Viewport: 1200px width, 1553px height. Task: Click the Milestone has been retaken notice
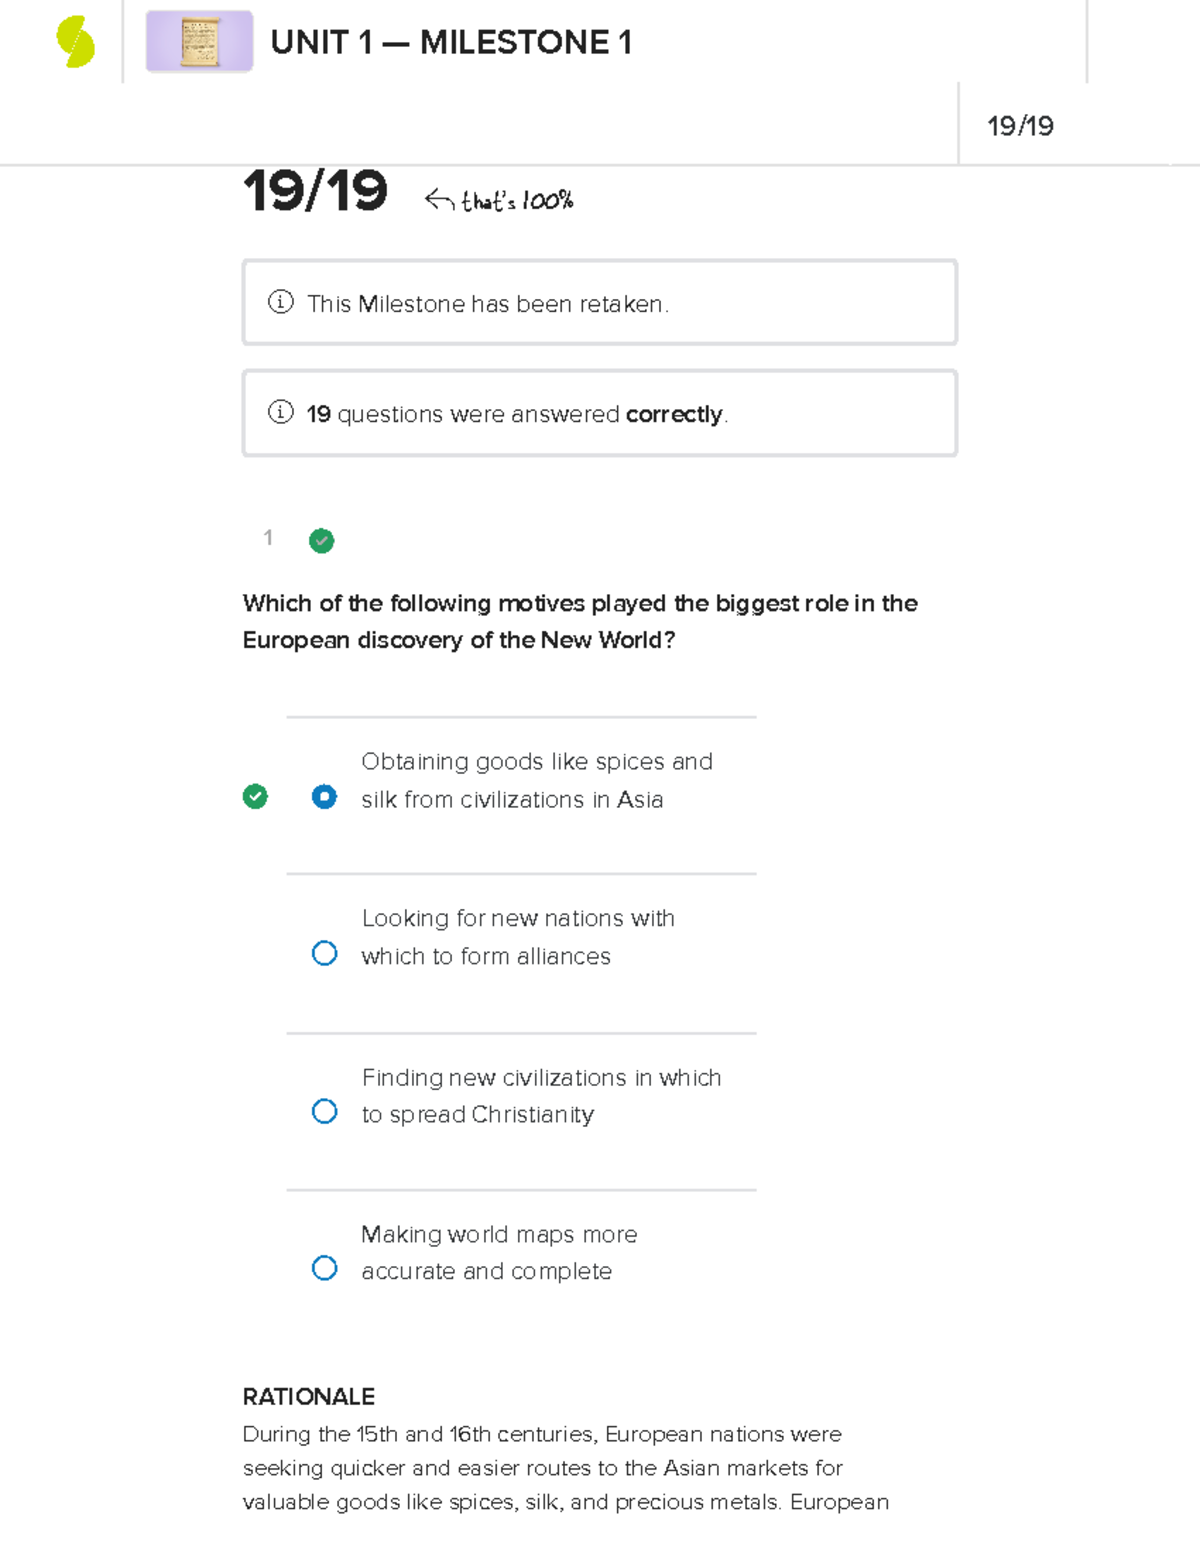(488, 304)
